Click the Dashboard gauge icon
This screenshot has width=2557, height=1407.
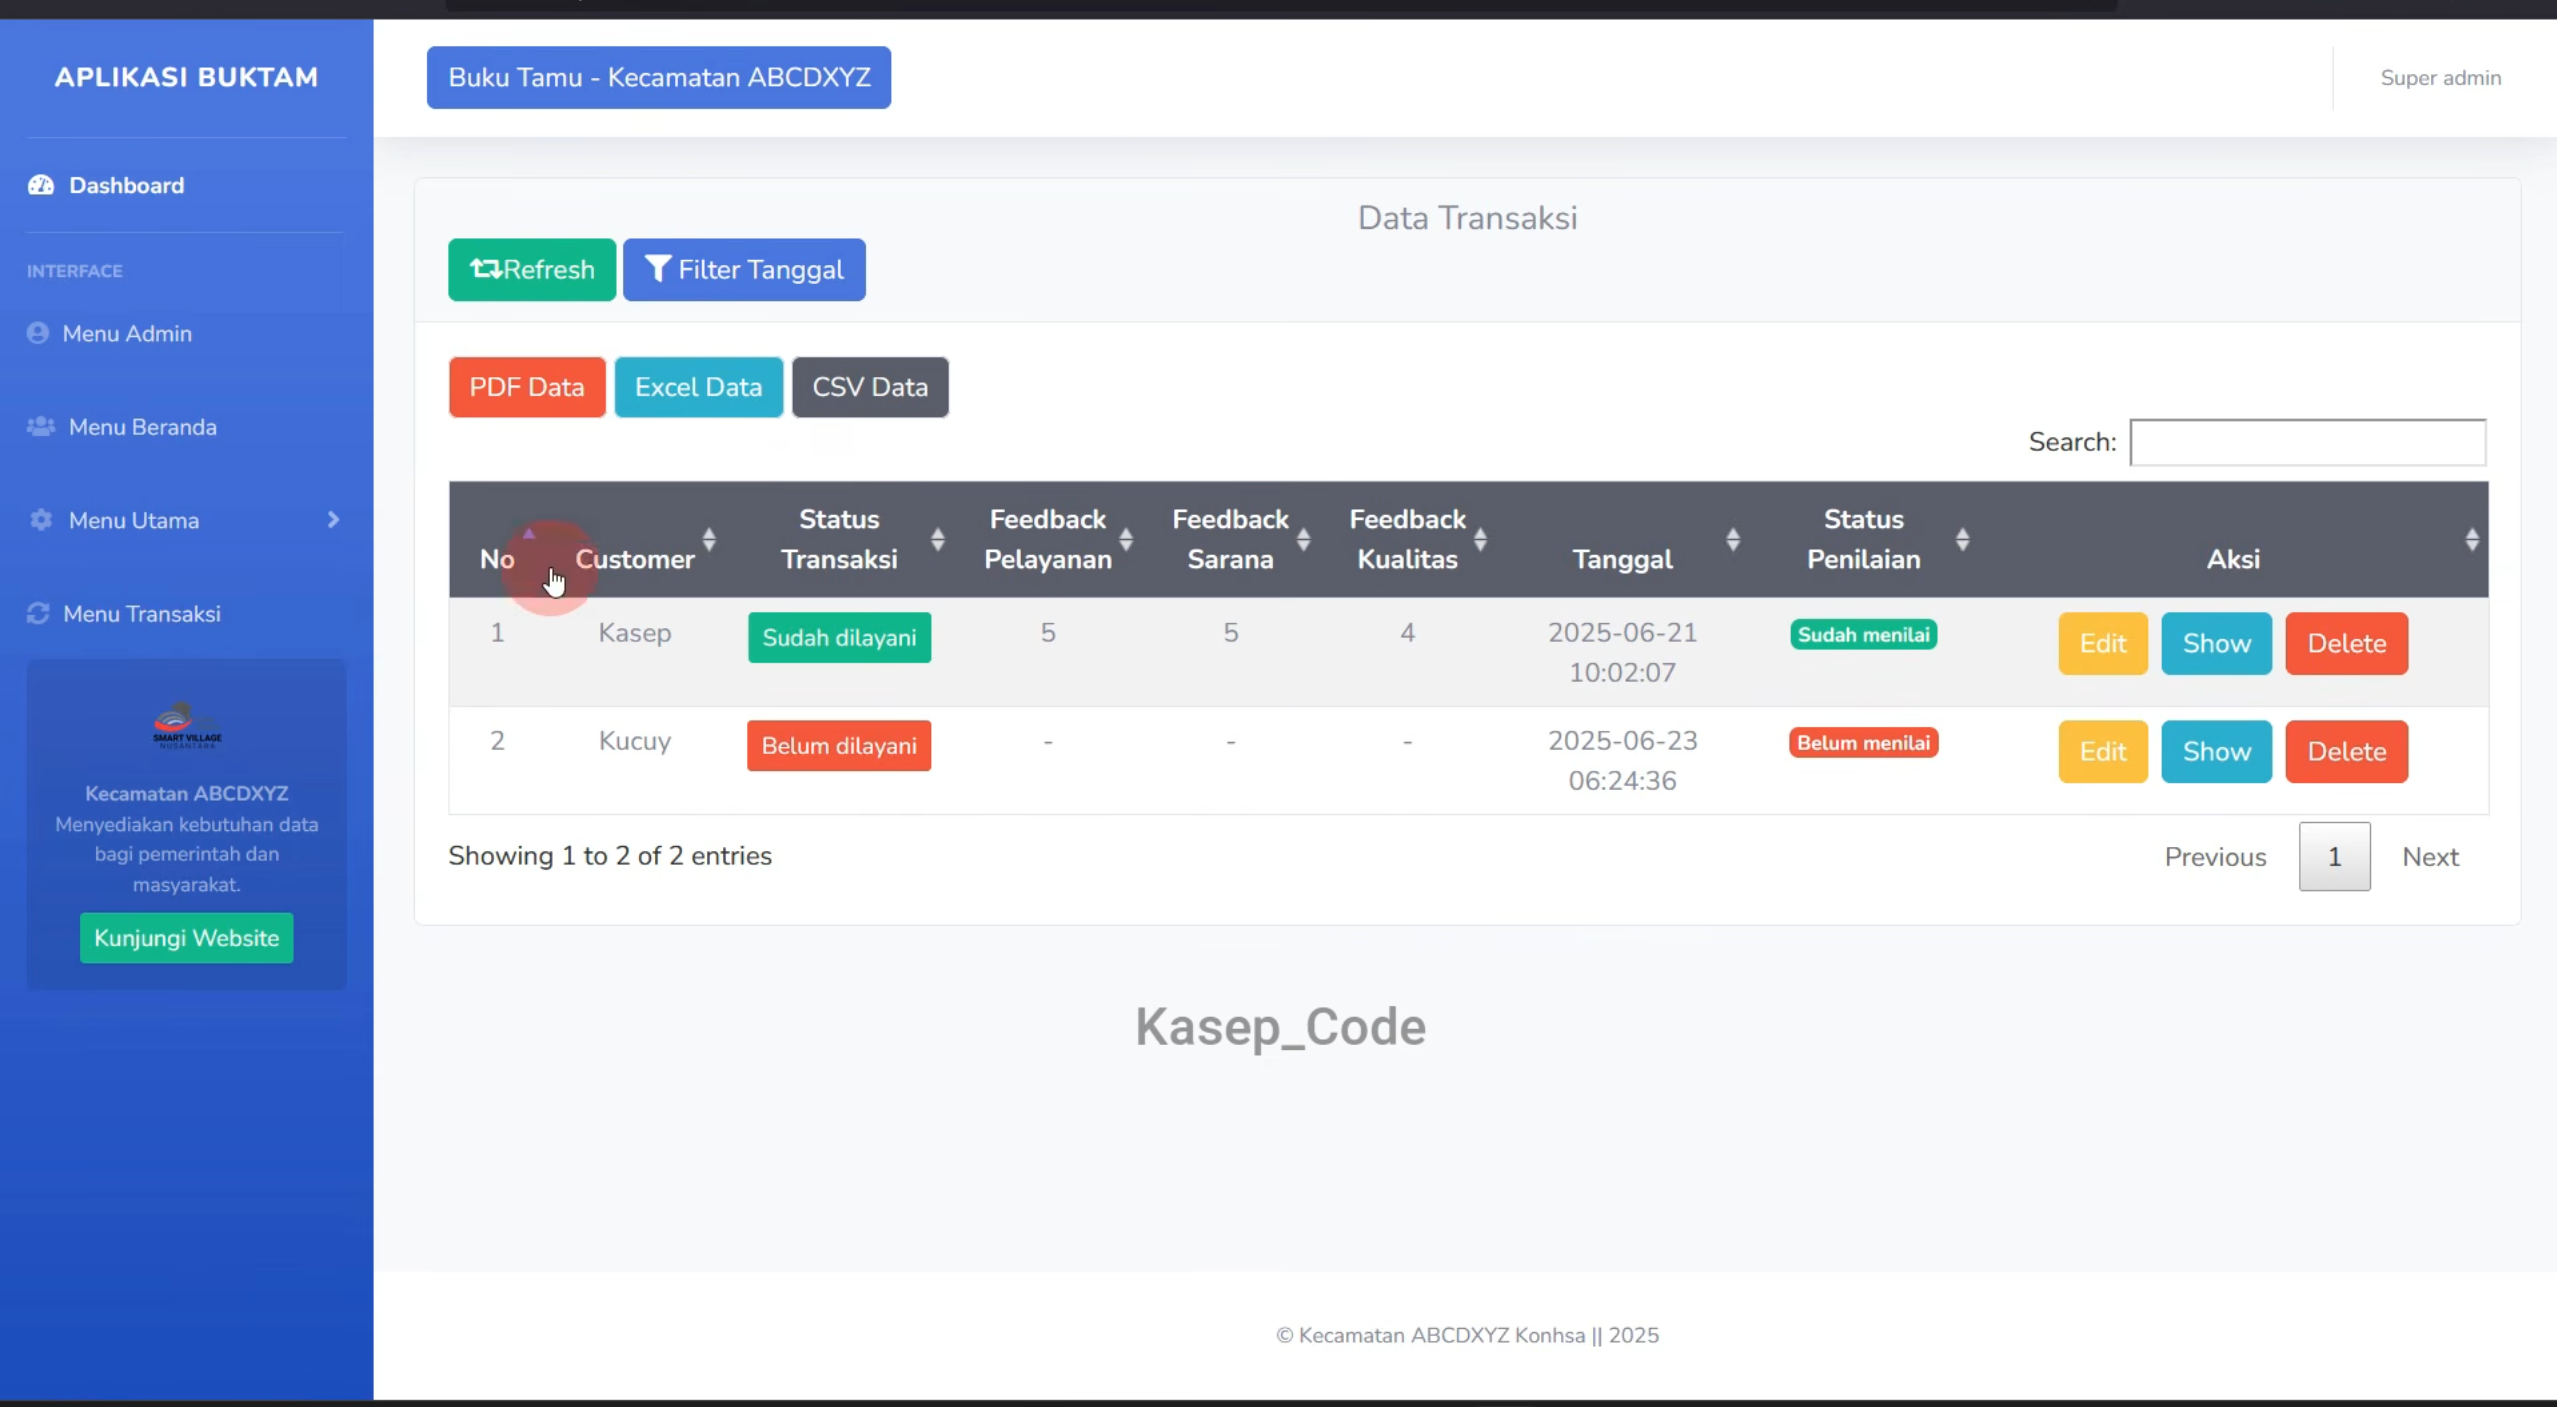point(41,185)
